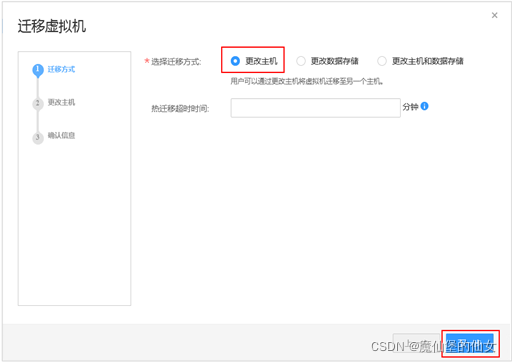Click the info icon beside 分钟
Screen dimensions: 512x362
click(424, 106)
